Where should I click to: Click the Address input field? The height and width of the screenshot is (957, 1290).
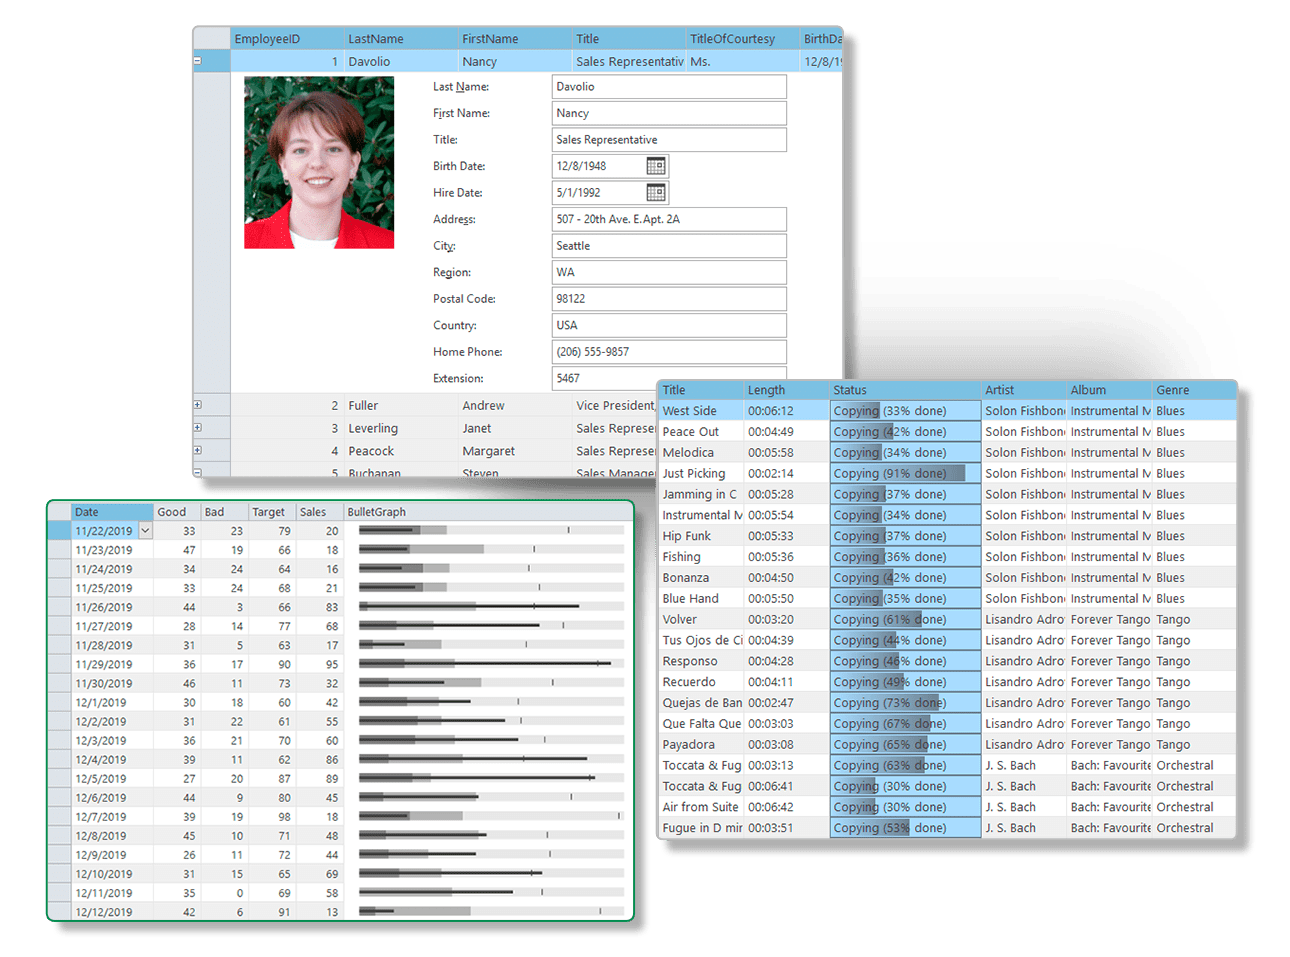pyautogui.click(x=668, y=219)
